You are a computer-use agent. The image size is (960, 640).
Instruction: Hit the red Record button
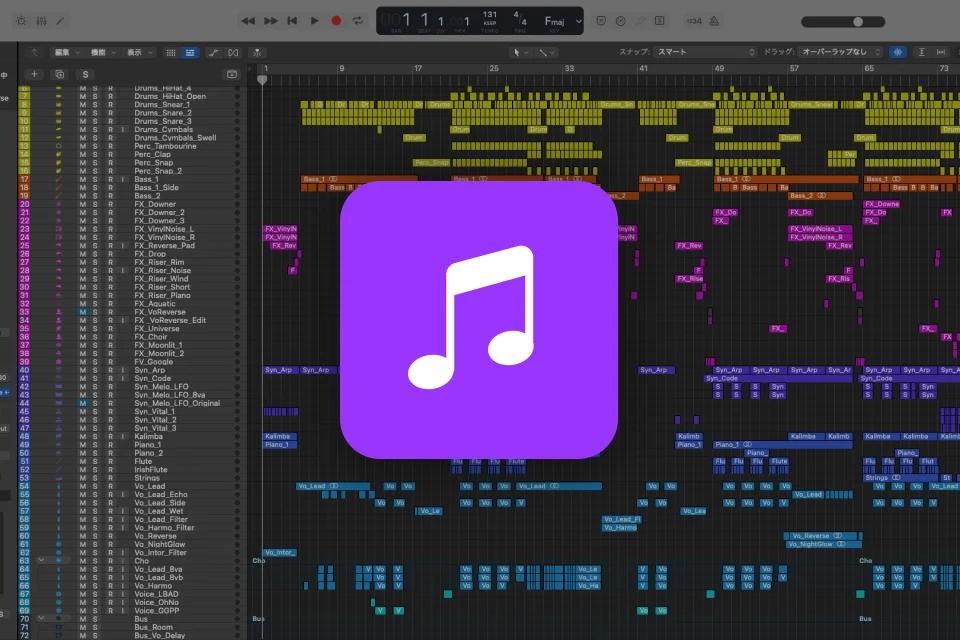(336, 21)
